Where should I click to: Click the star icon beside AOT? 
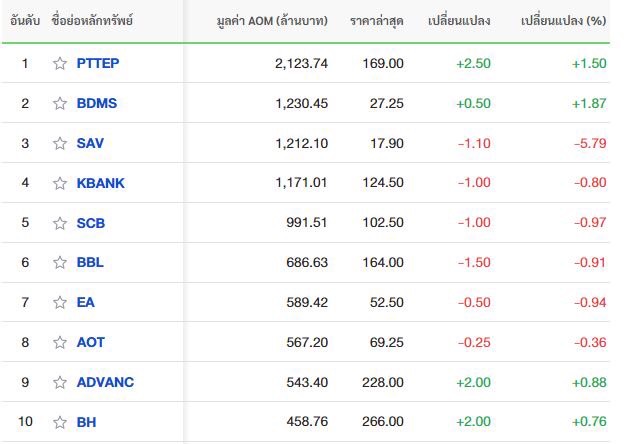[x=60, y=342]
